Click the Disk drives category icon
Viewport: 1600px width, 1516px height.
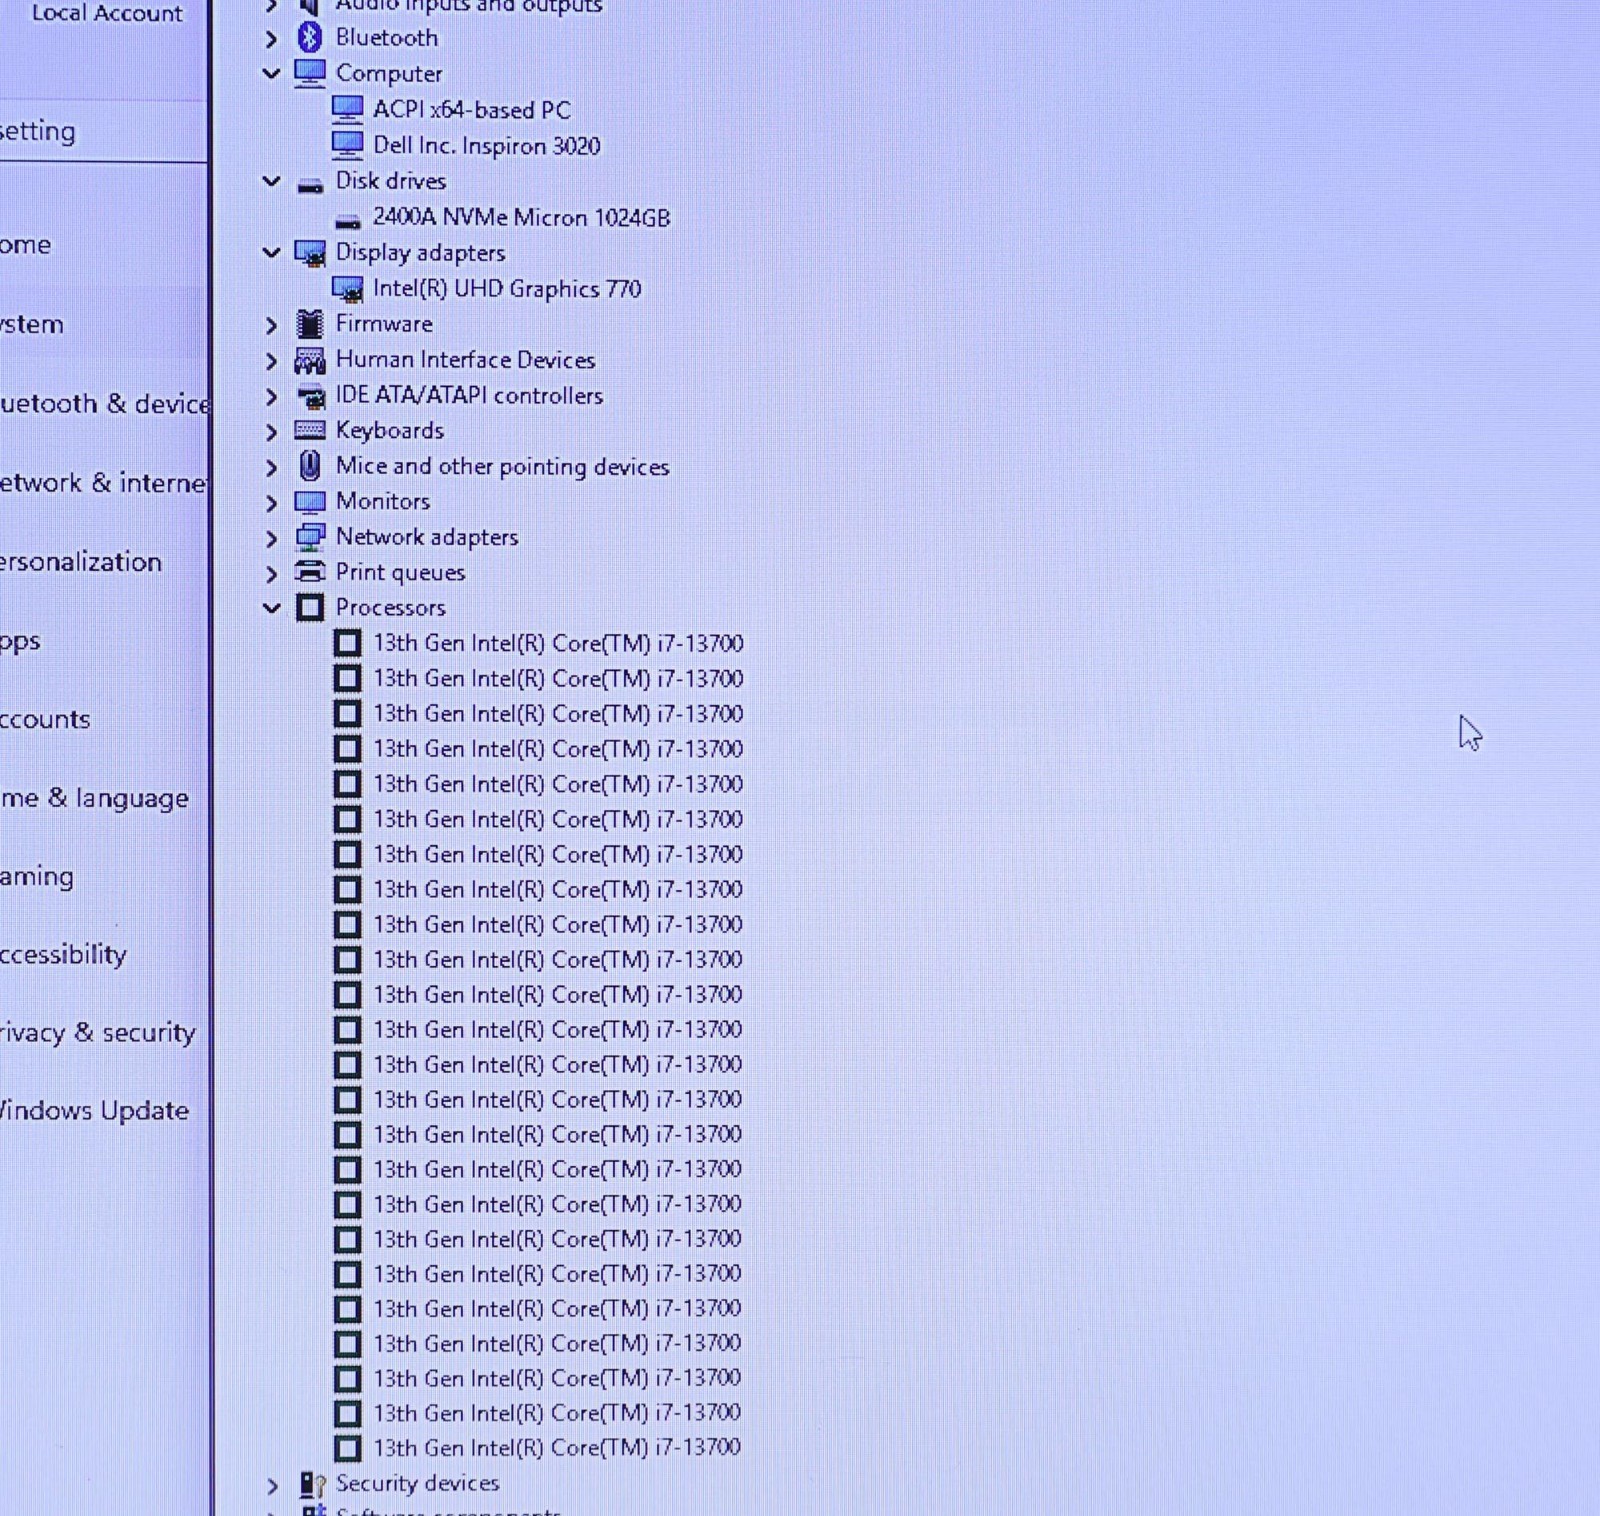310,184
